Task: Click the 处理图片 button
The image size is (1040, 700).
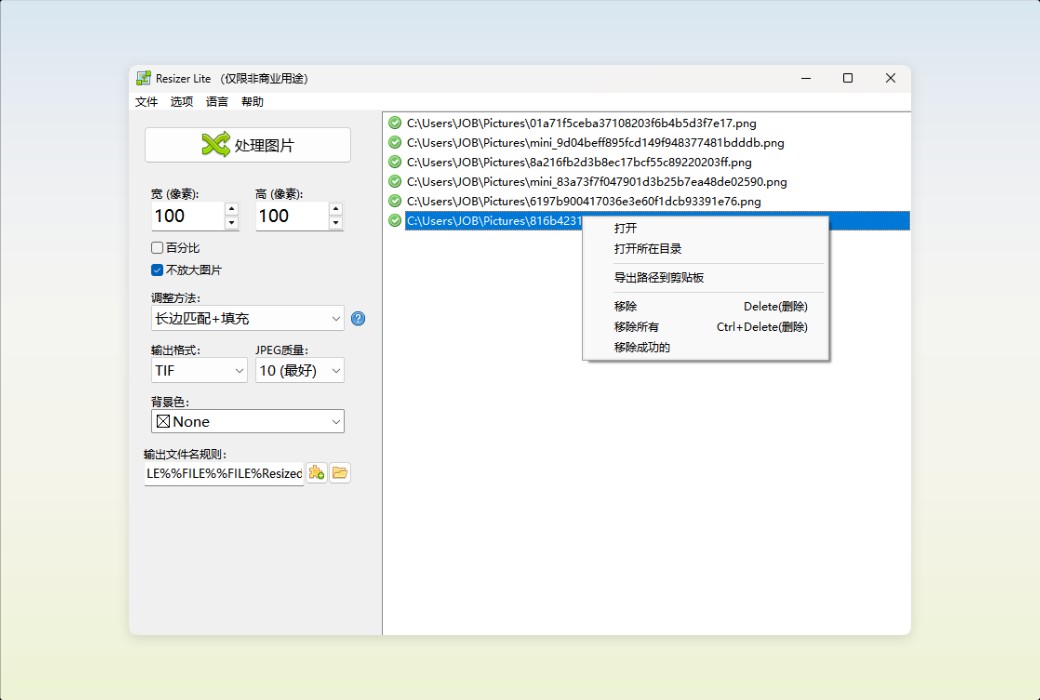Action: (247, 144)
